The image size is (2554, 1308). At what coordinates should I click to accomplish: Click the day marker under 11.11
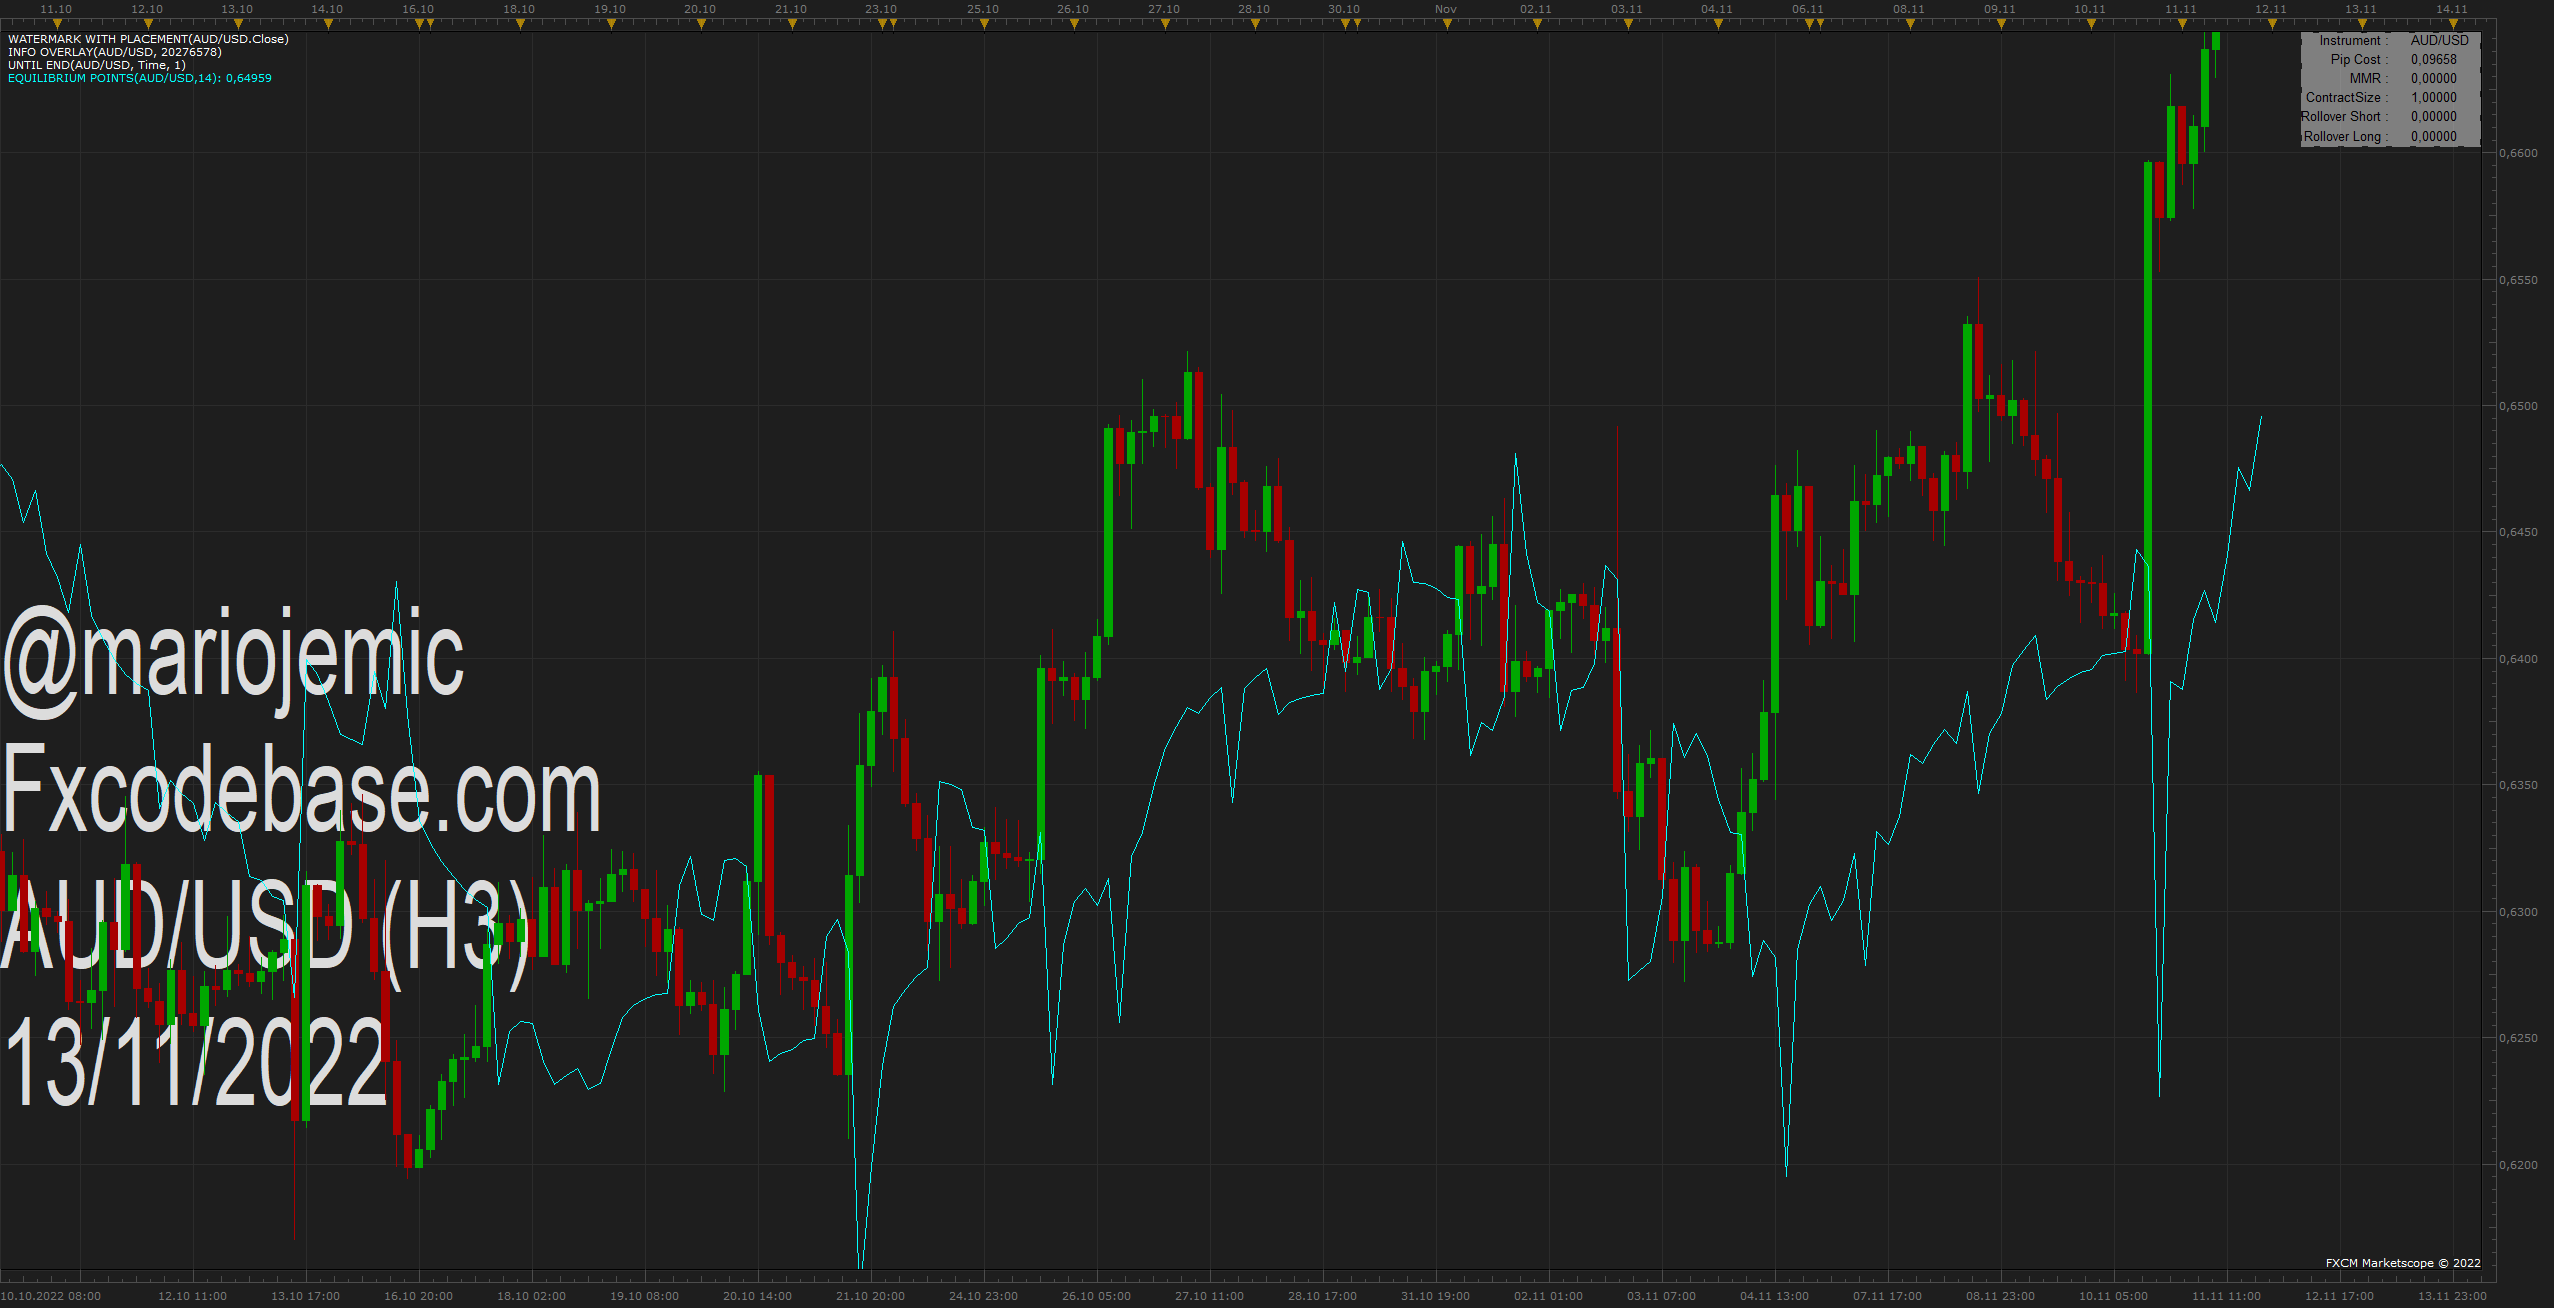coord(2182,24)
